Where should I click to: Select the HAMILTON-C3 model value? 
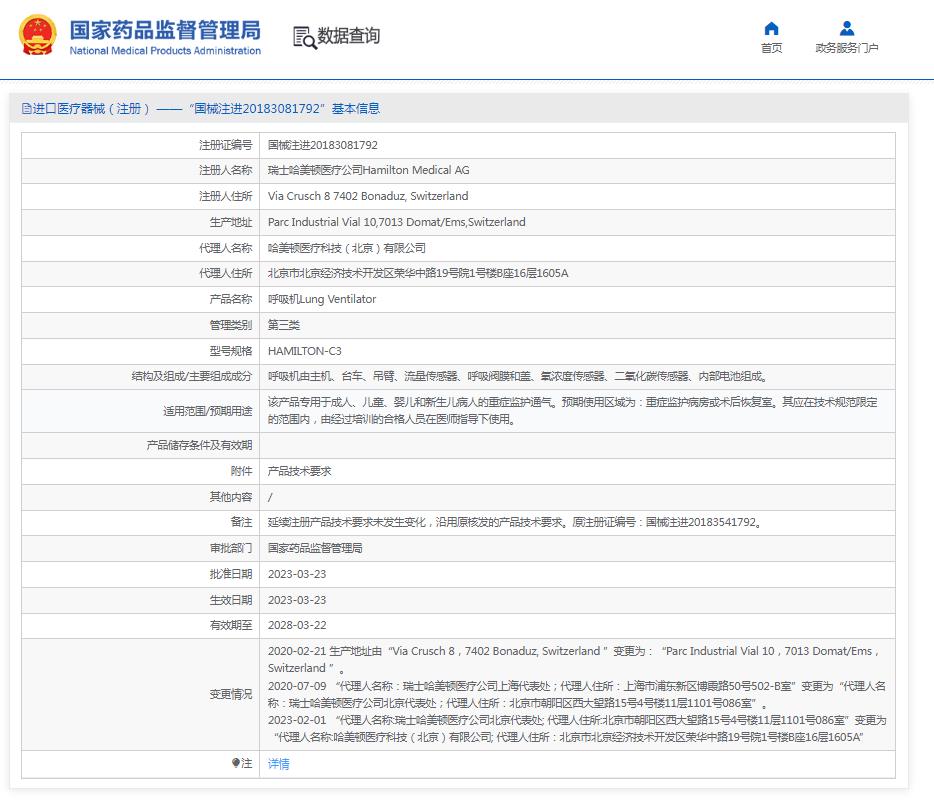304,351
